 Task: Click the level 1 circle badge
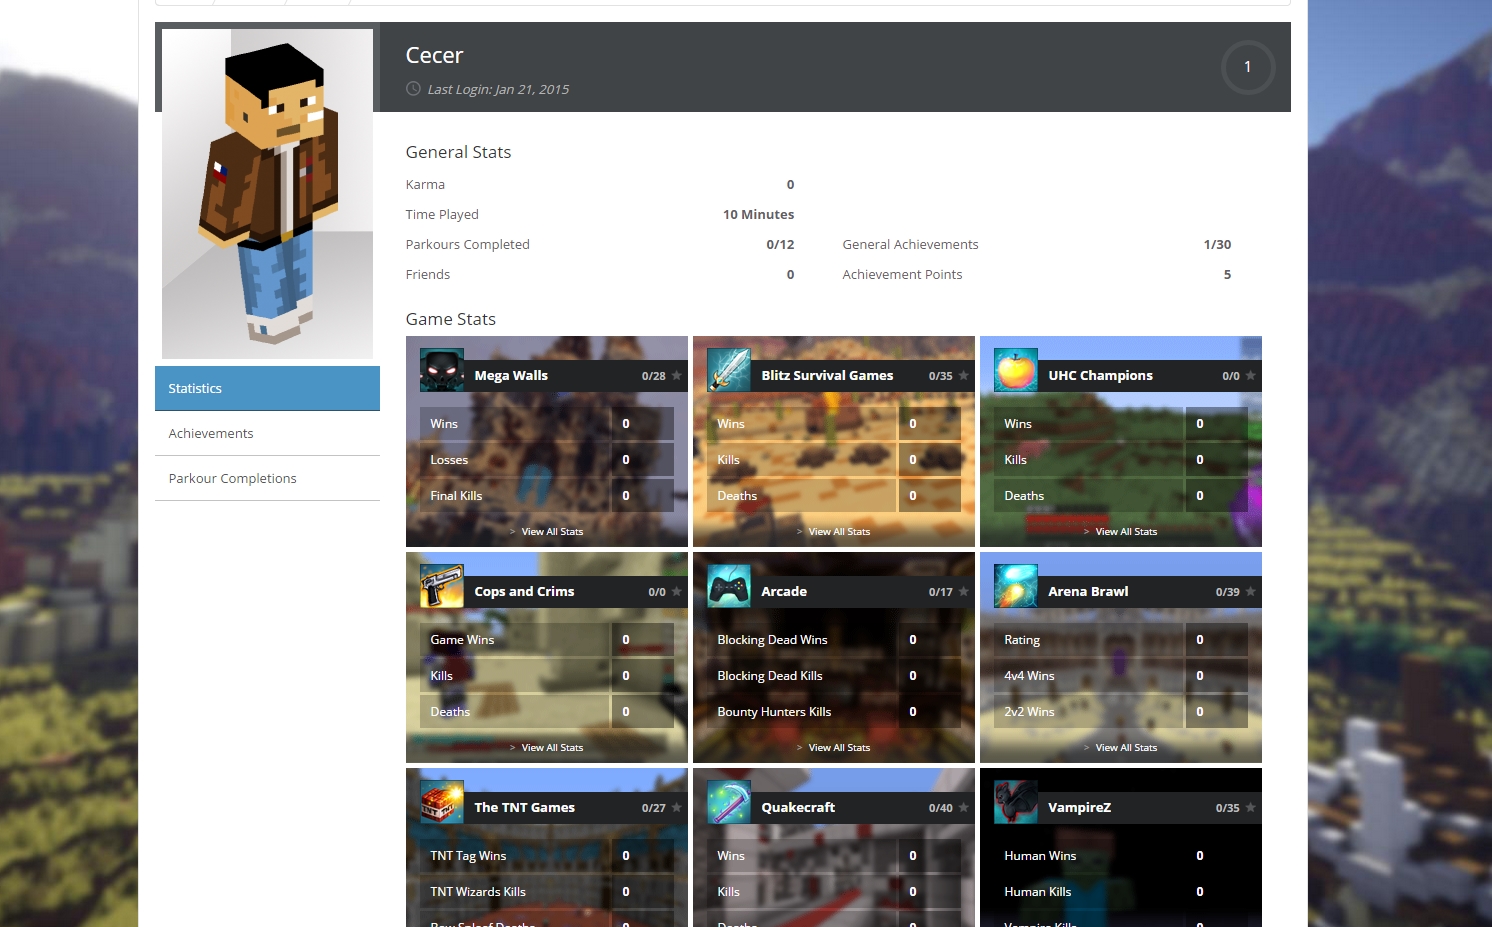point(1248,67)
